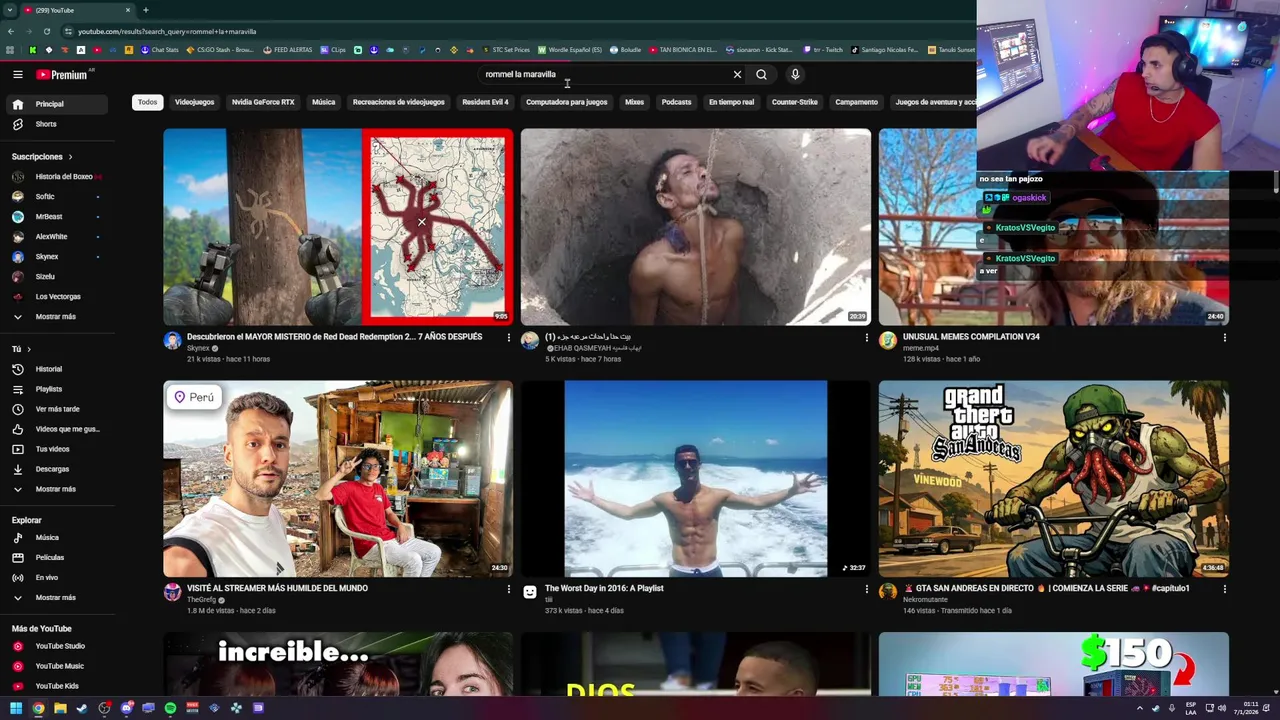This screenshot has width=1280, height=720.
Task: Click the magnifier search button
Action: tap(761, 74)
